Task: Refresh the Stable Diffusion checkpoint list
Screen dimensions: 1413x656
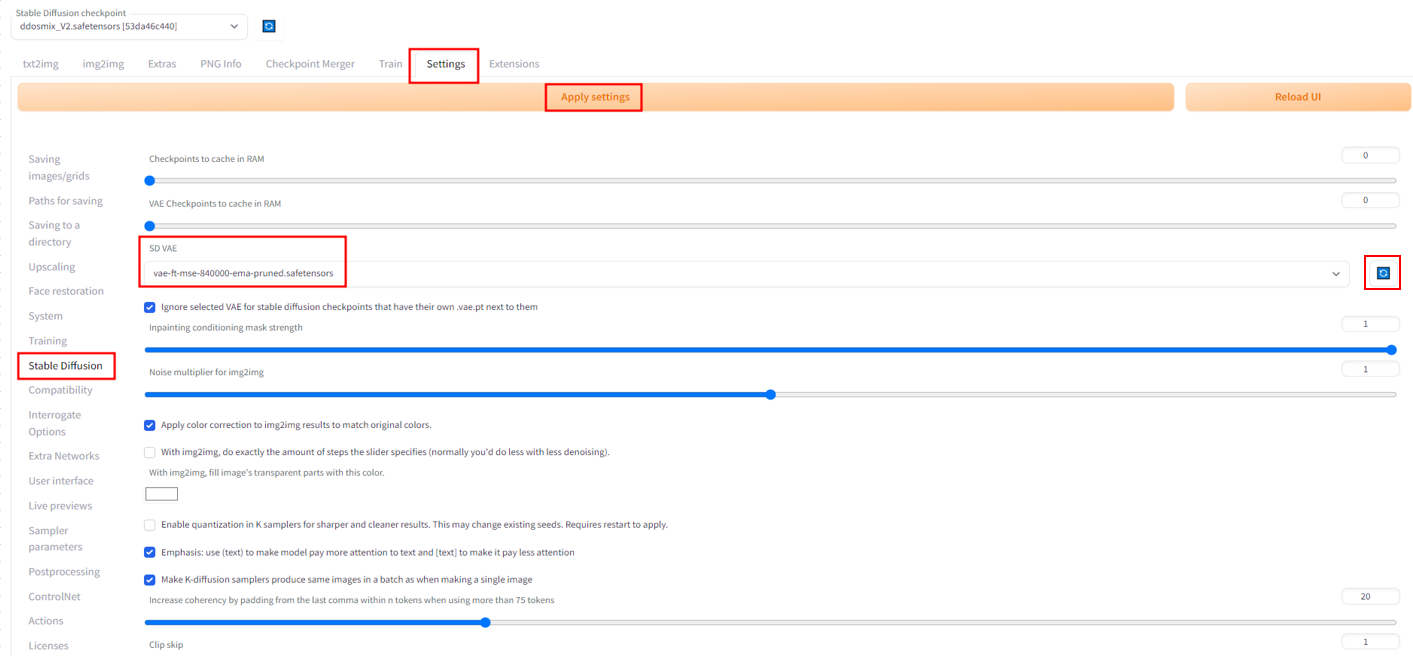Action: 268,26
